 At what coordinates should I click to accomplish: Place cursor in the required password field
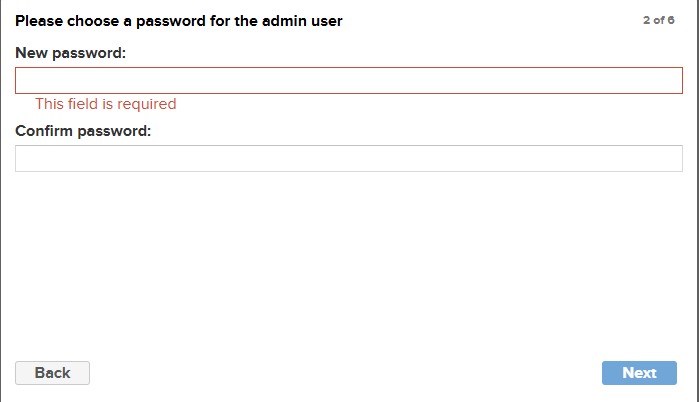(348, 81)
